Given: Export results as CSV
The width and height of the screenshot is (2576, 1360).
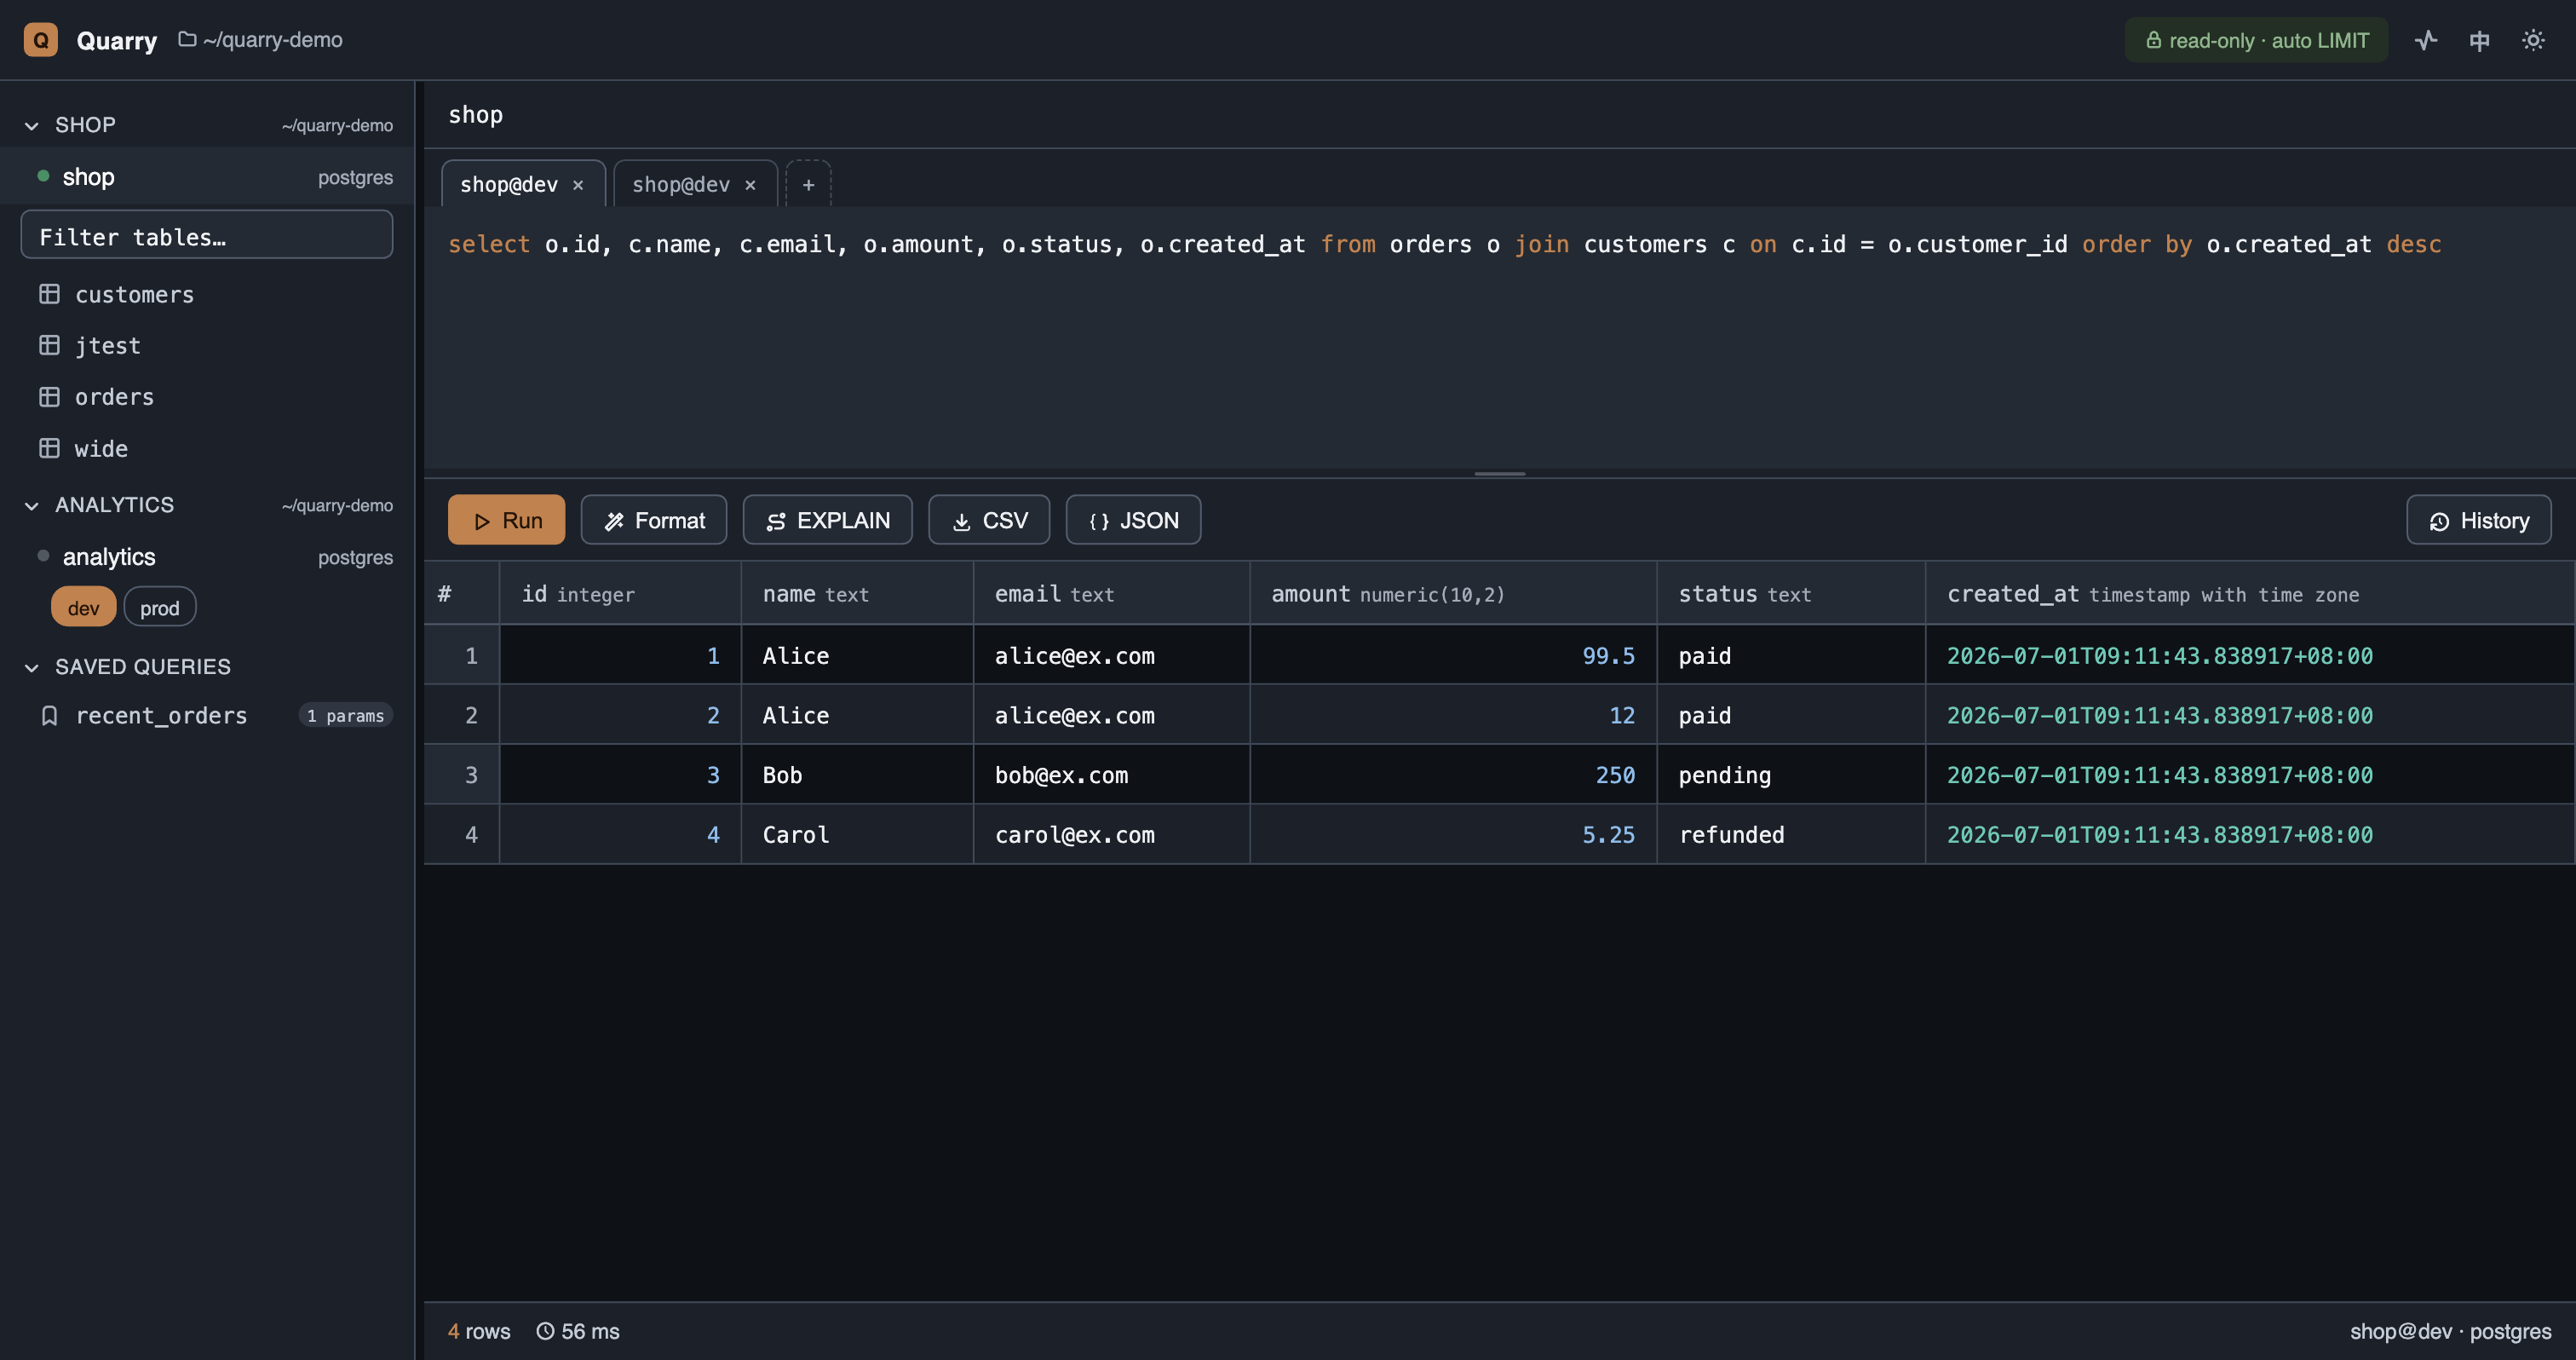Looking at the screenshot, I should [989, 521].
